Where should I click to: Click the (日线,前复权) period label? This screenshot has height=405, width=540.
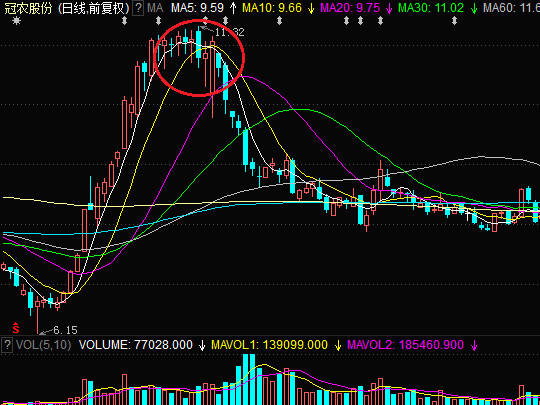[93, 8]
